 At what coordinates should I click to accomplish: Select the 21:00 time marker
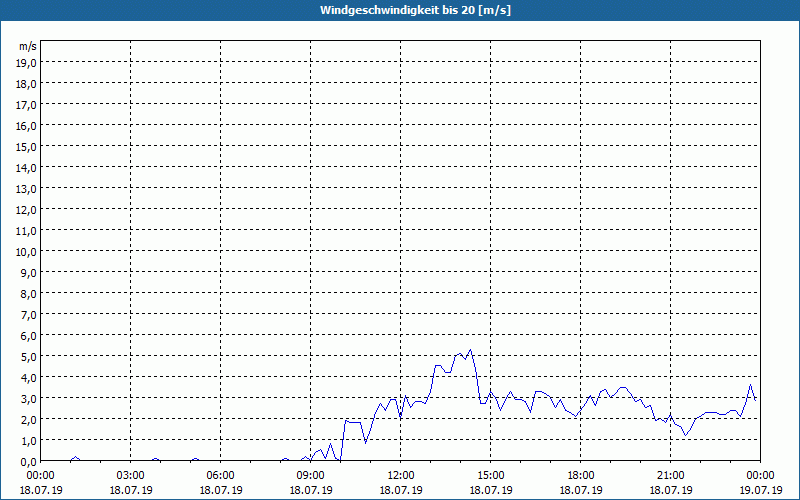point(671,475)
